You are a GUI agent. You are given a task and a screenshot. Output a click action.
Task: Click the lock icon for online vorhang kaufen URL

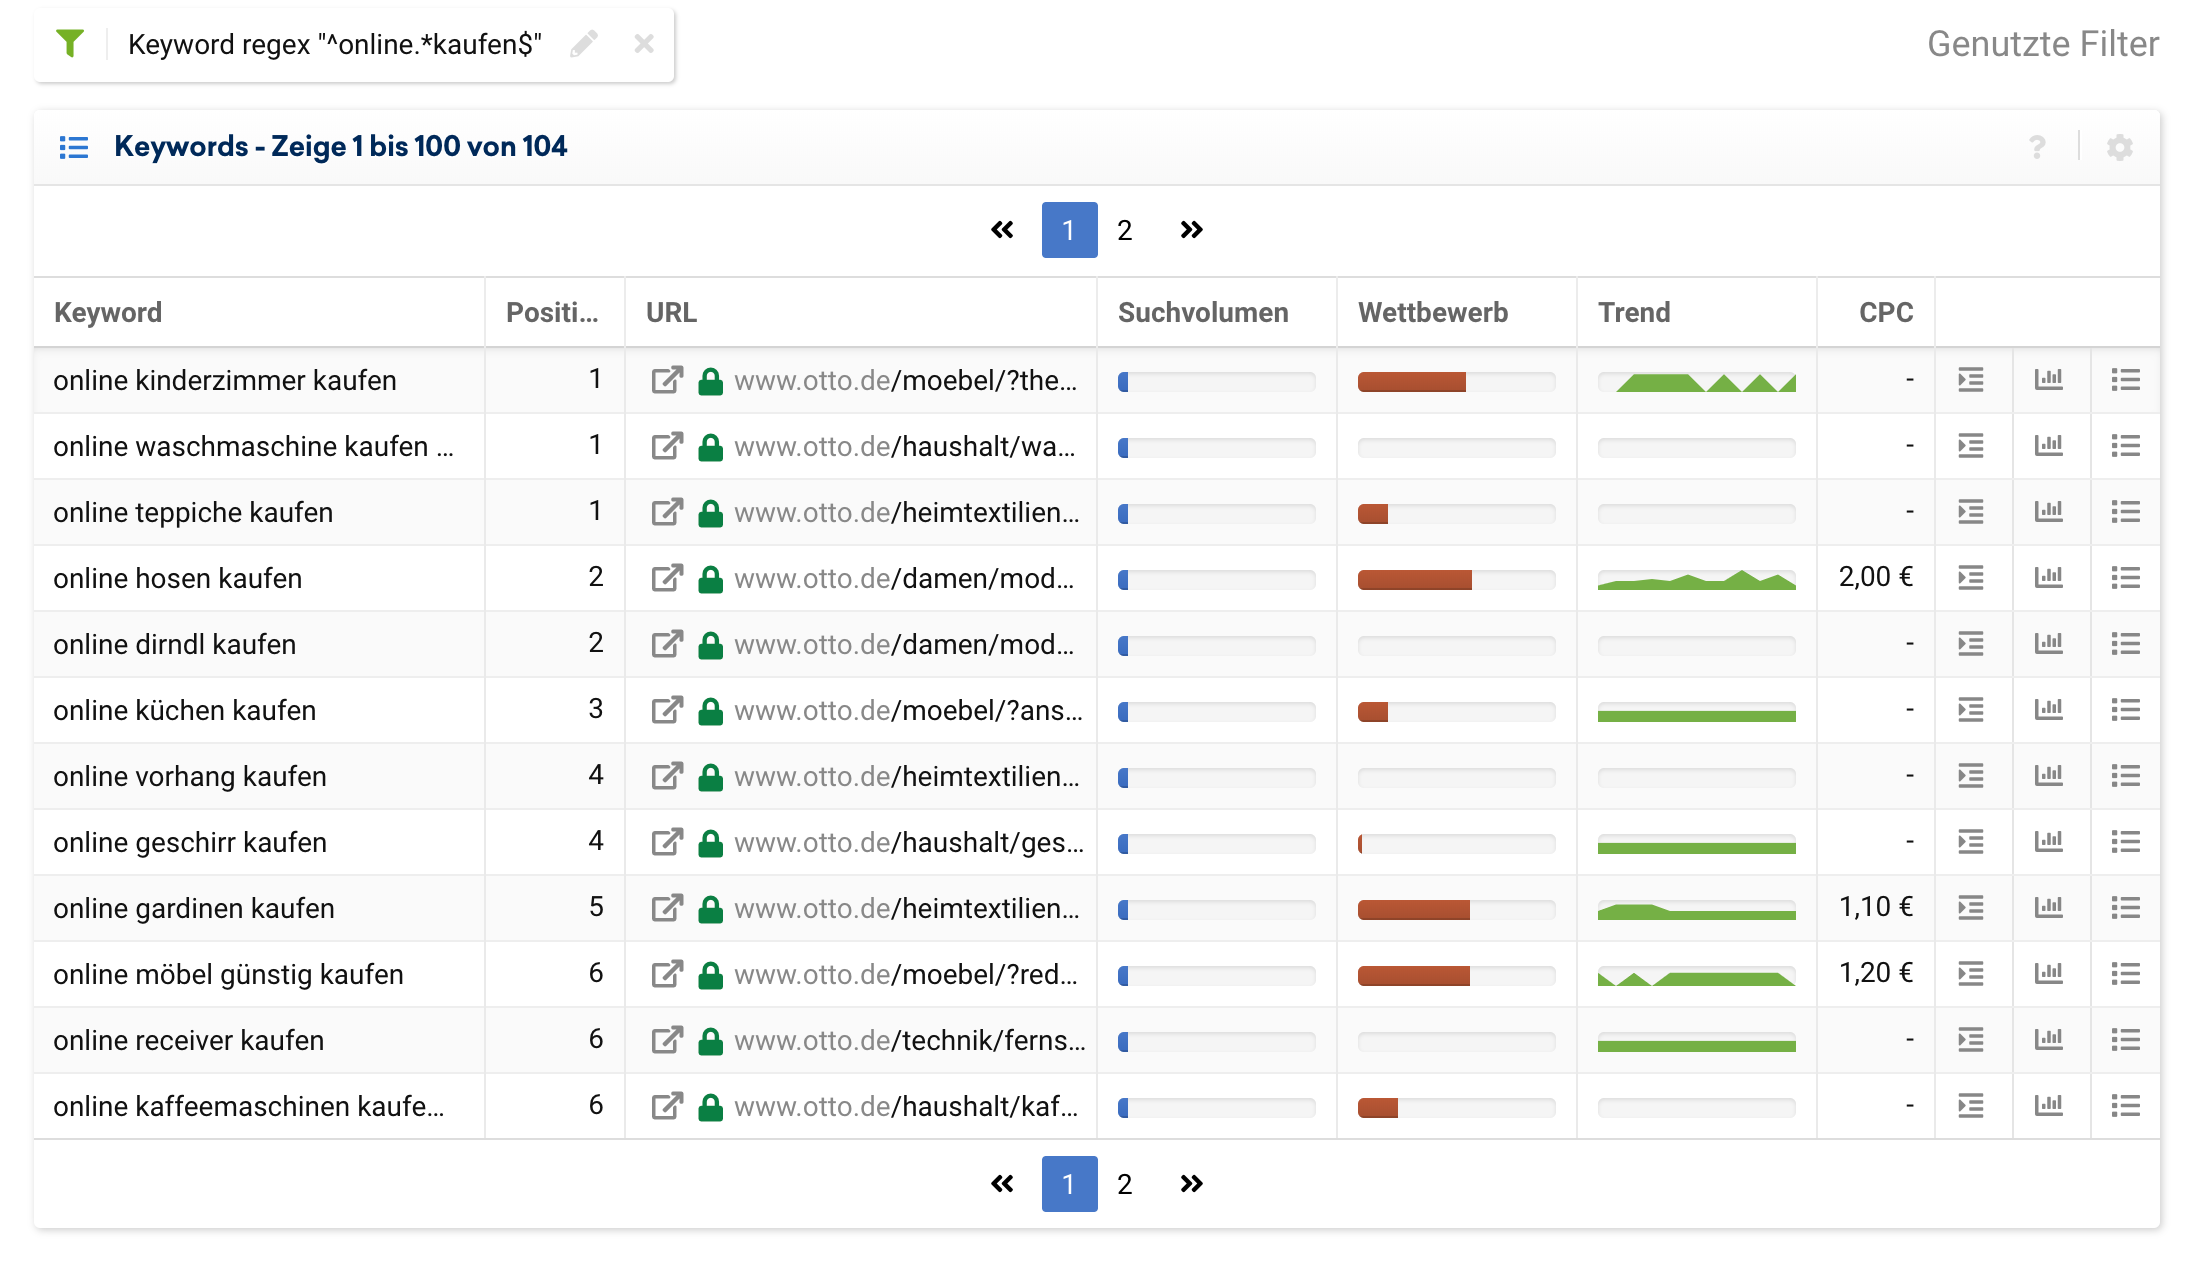pos(706,777)
